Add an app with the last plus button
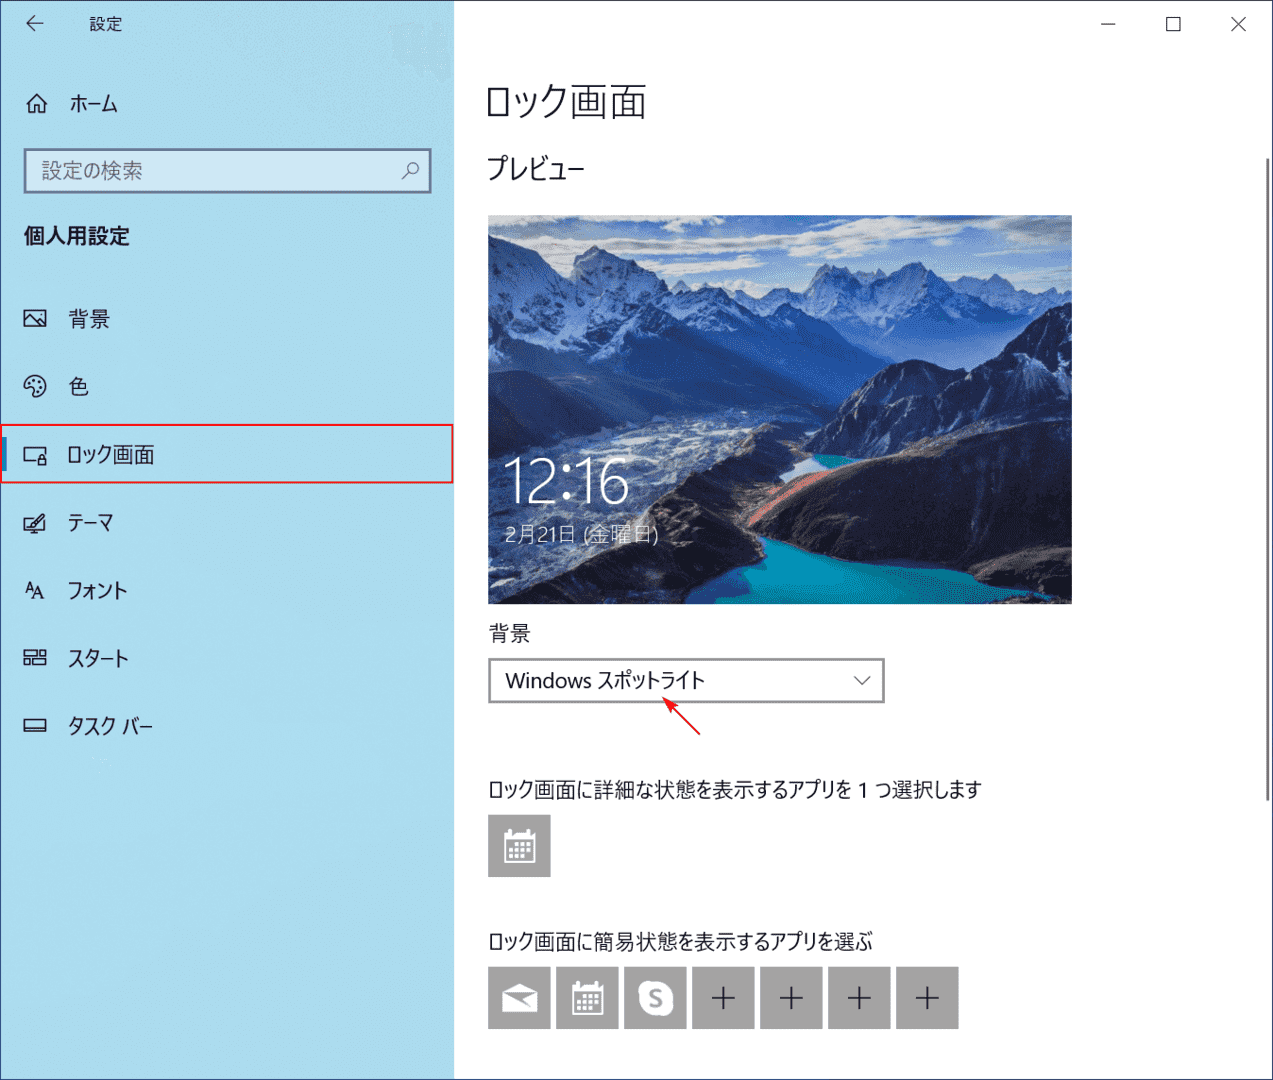Screen dimensions: 1273x1080 [x=927, y=998]
